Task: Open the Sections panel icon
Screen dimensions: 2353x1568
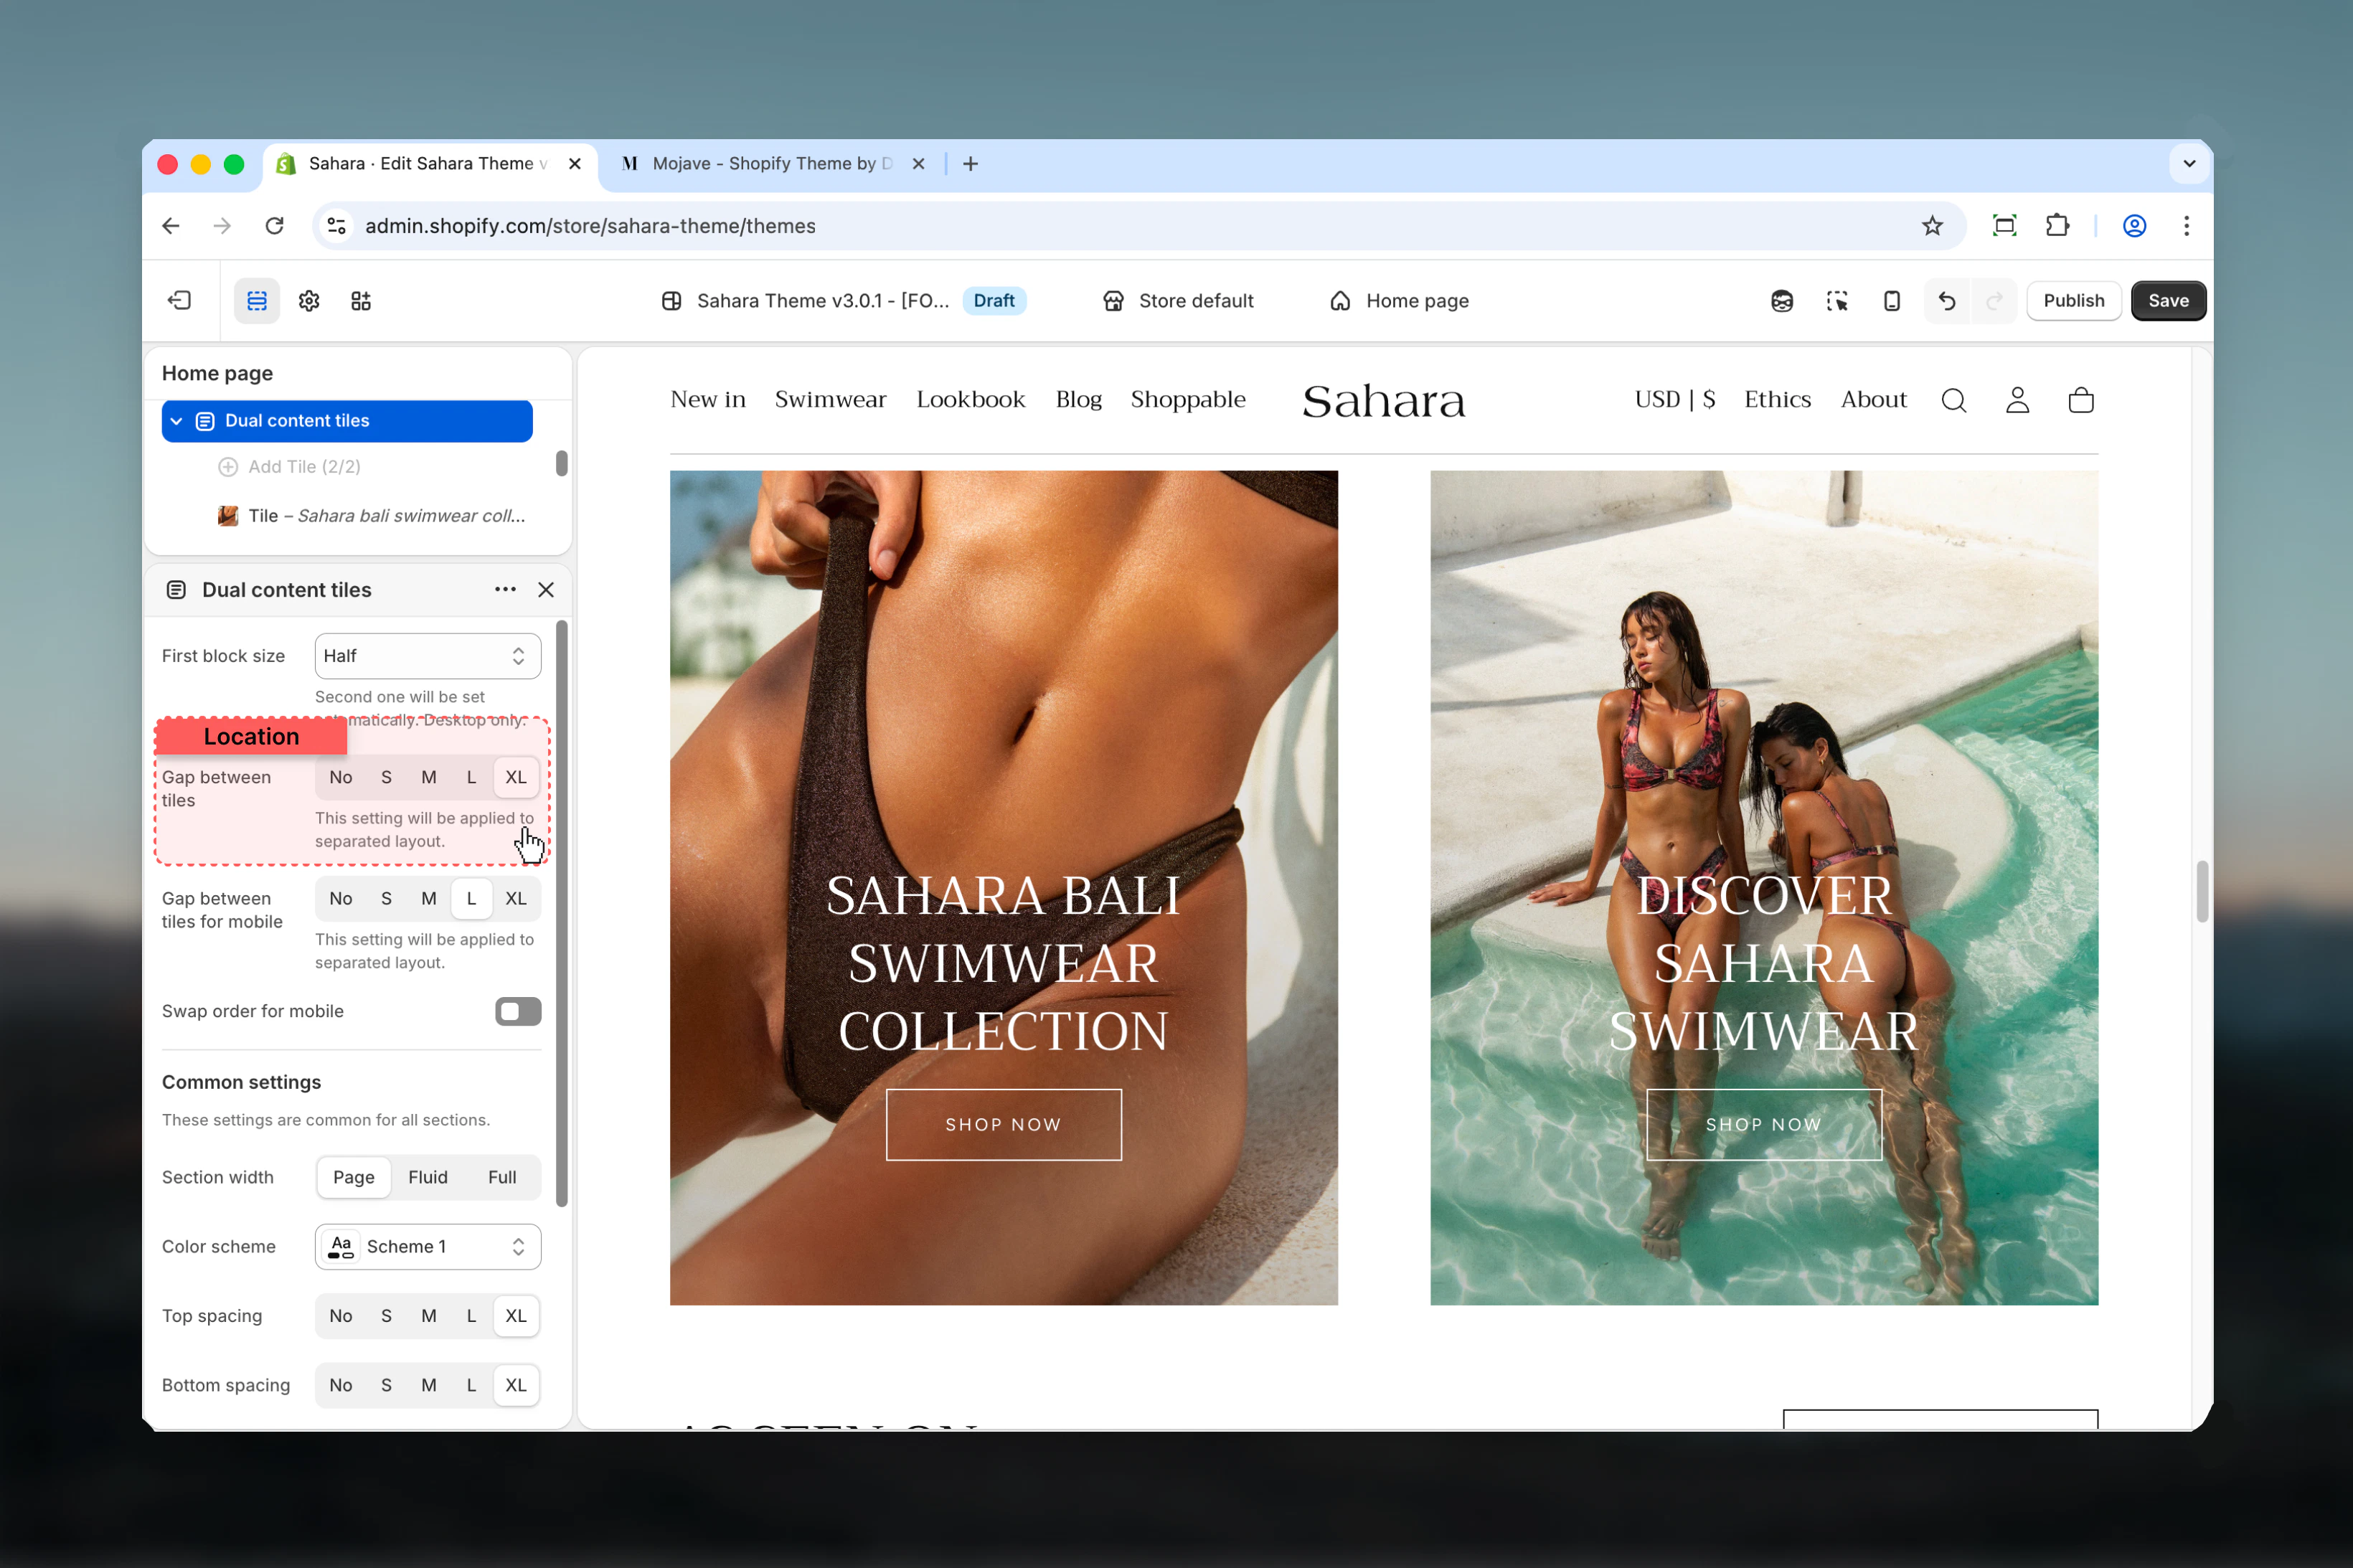Action: coord(257,301)
